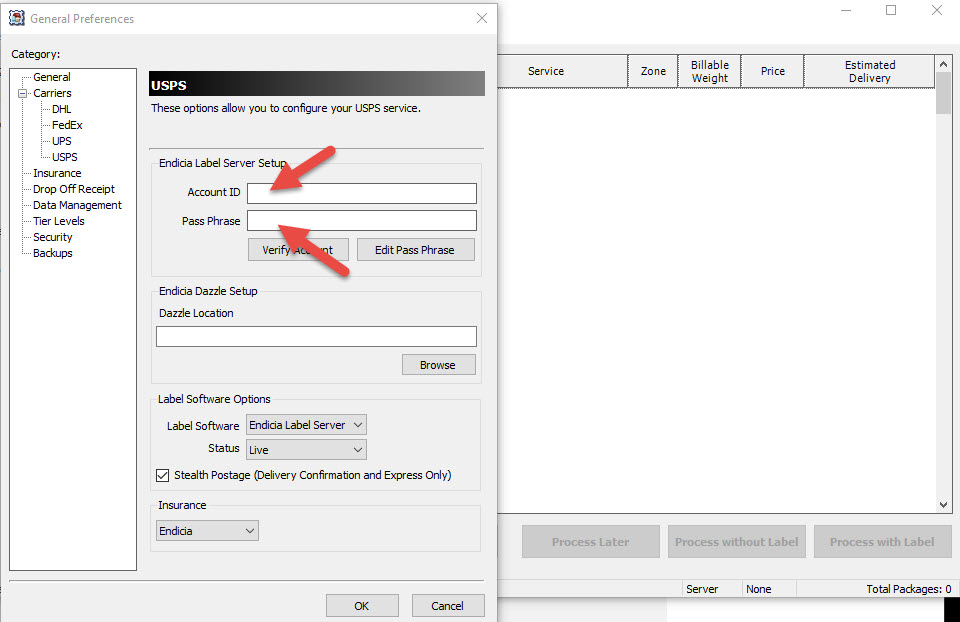Confirm preferences with the OK button
Screen dimensions: 960x622
362,605
